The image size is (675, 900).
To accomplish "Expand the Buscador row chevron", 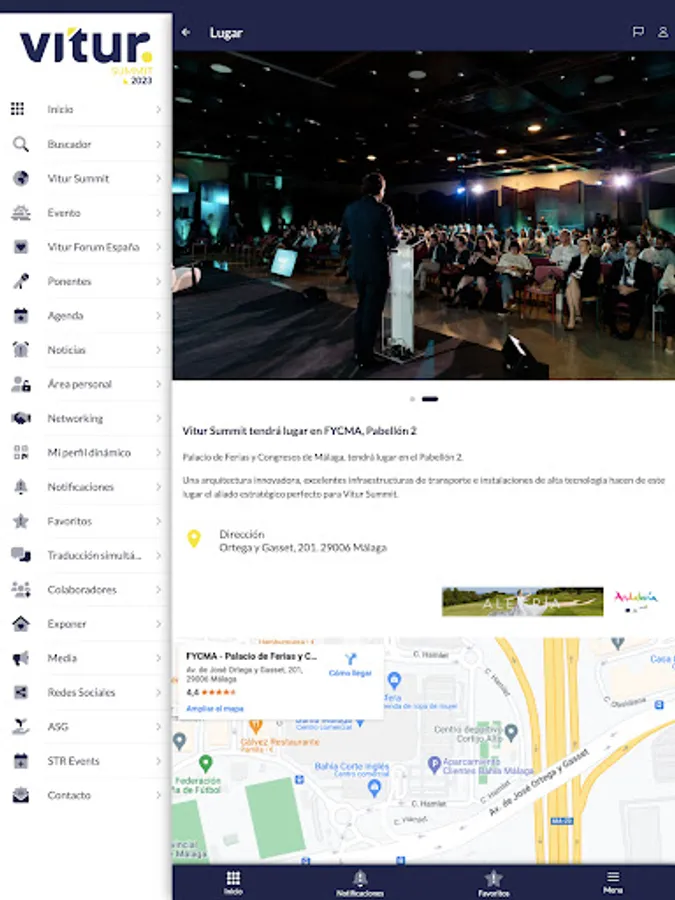I will coord(158,144).
